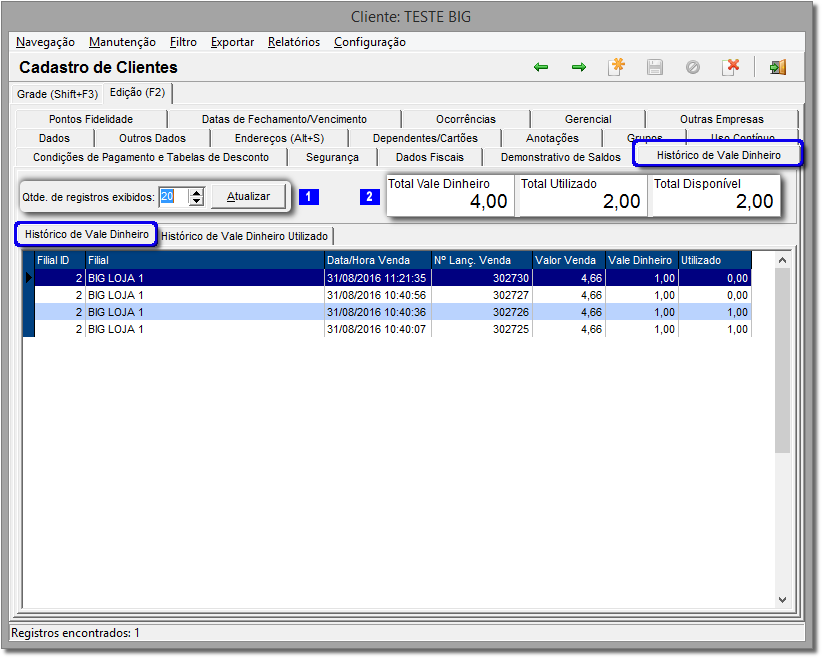Switch to Edição (F2) tab
822x658 pixels.
[x=137, y=93]
